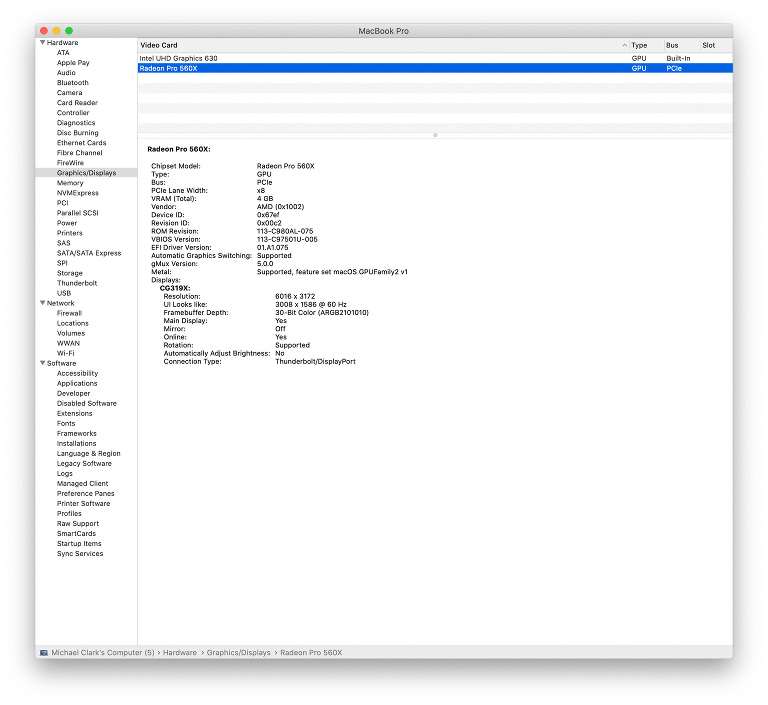The image size is (768, 705).
Task: Open Firewall under Network
Action: 69,313
